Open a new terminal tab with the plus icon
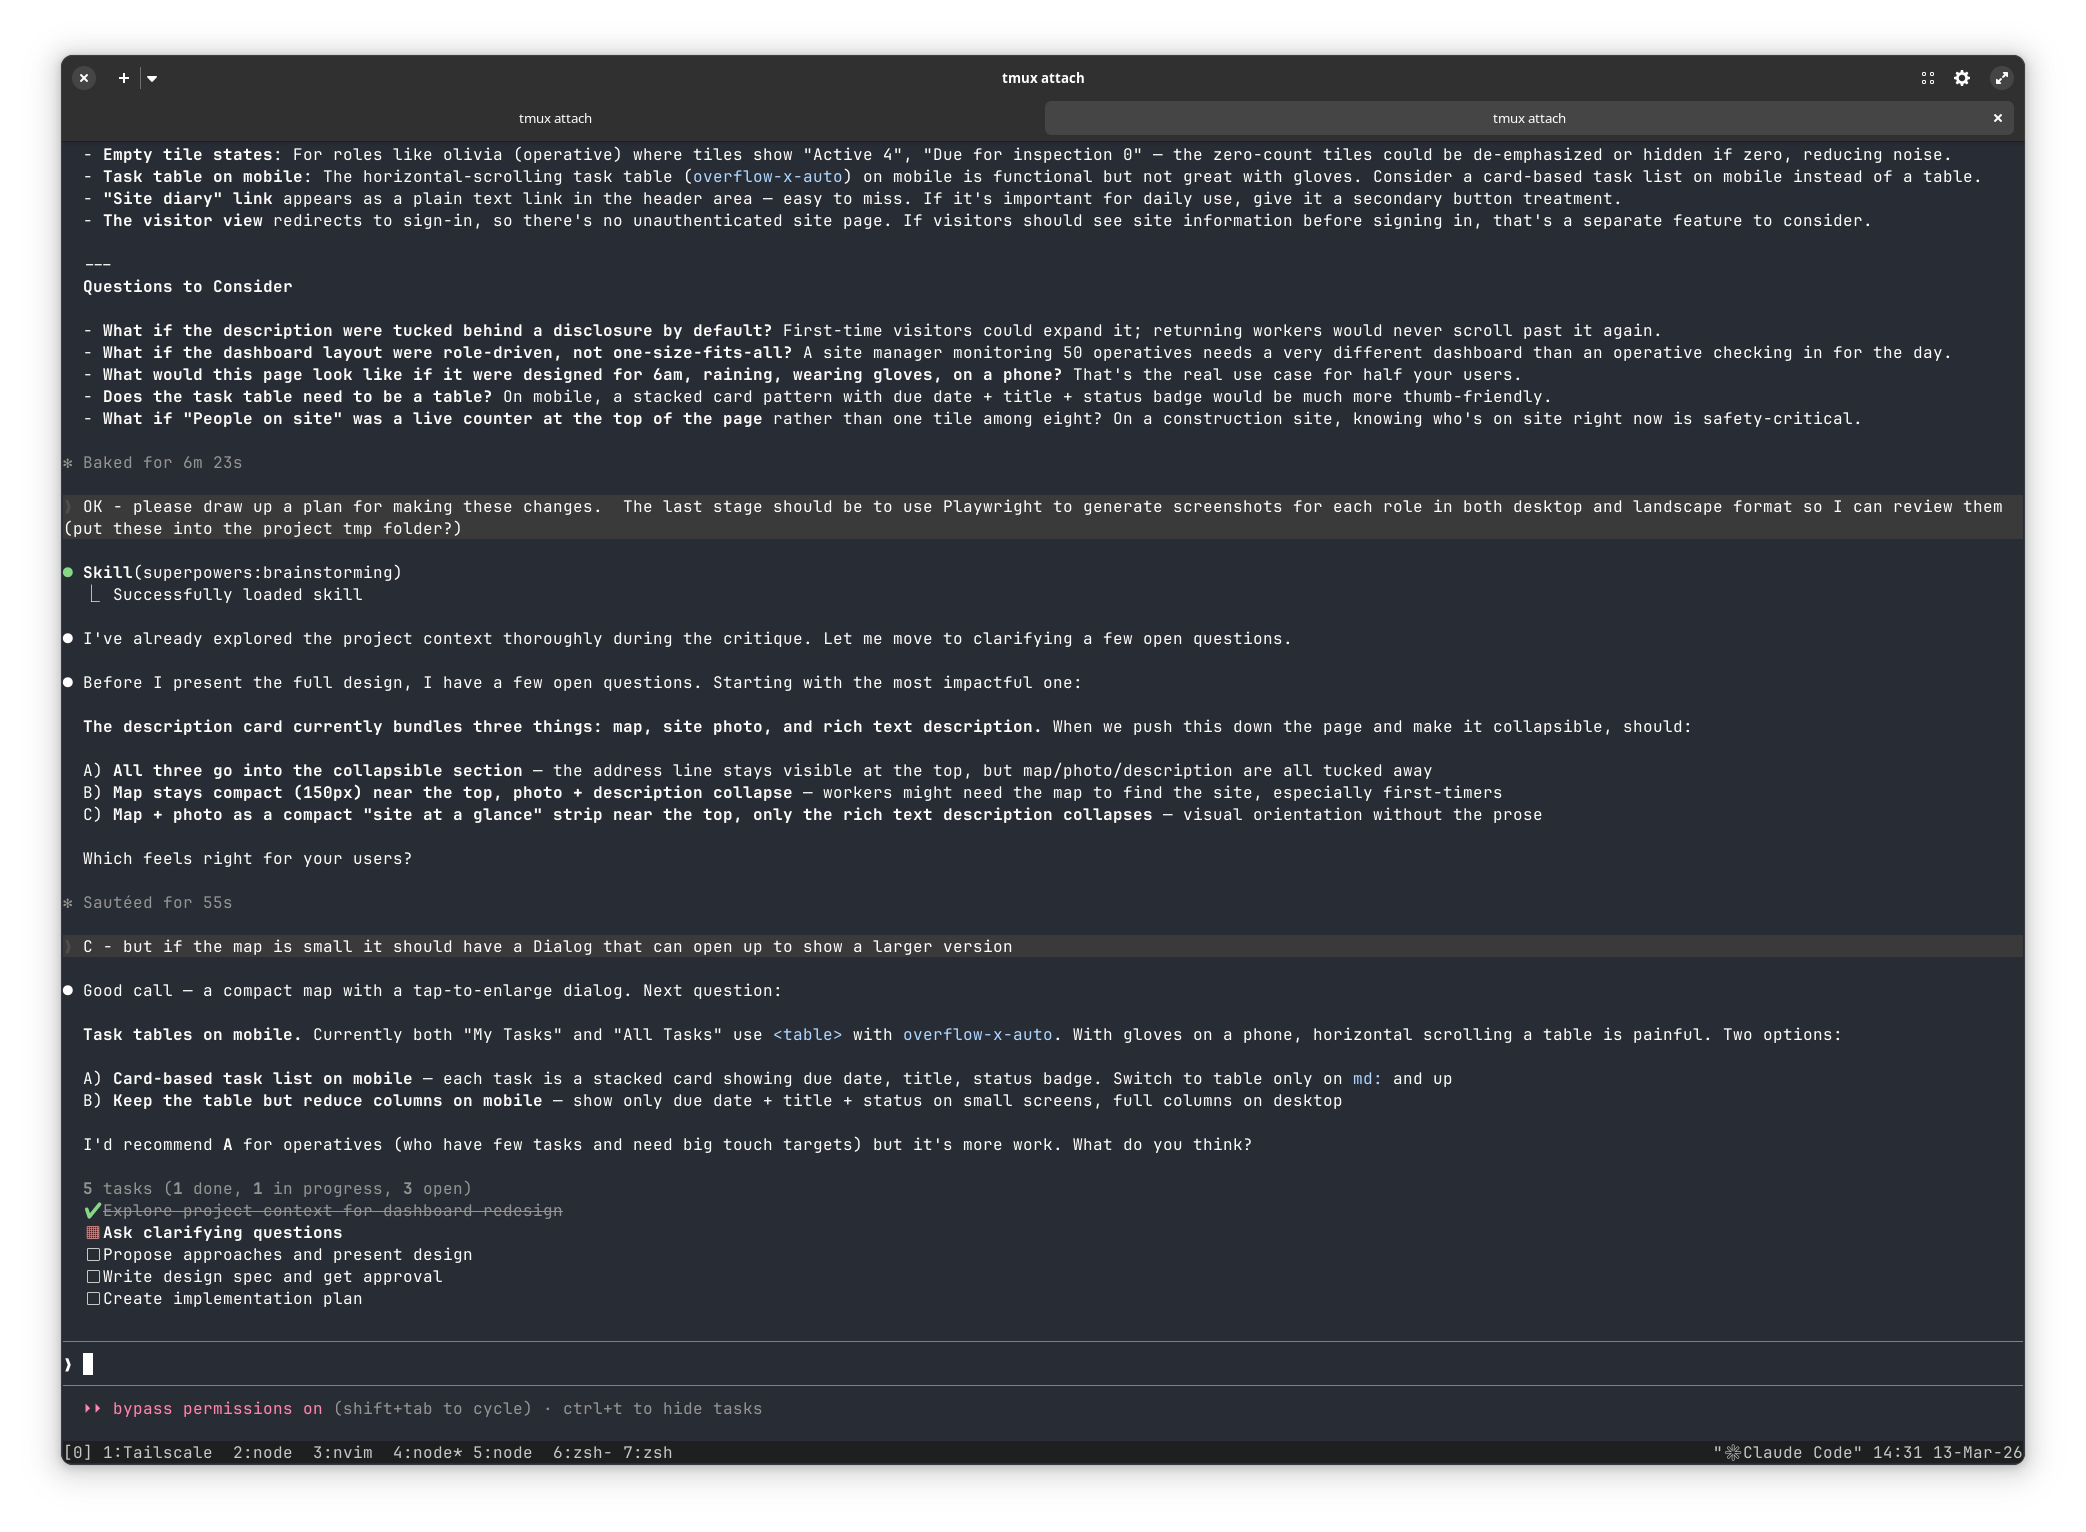 123,78
